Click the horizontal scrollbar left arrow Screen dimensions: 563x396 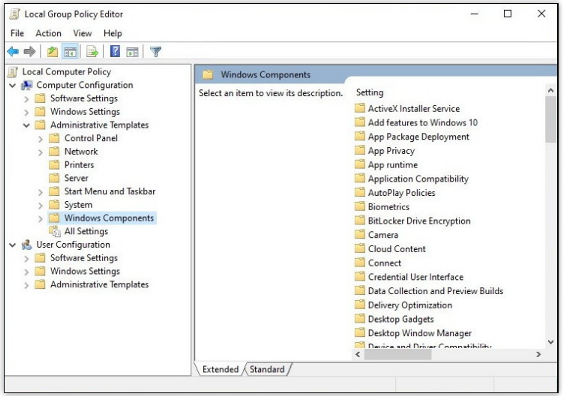(x=358, y=354)
